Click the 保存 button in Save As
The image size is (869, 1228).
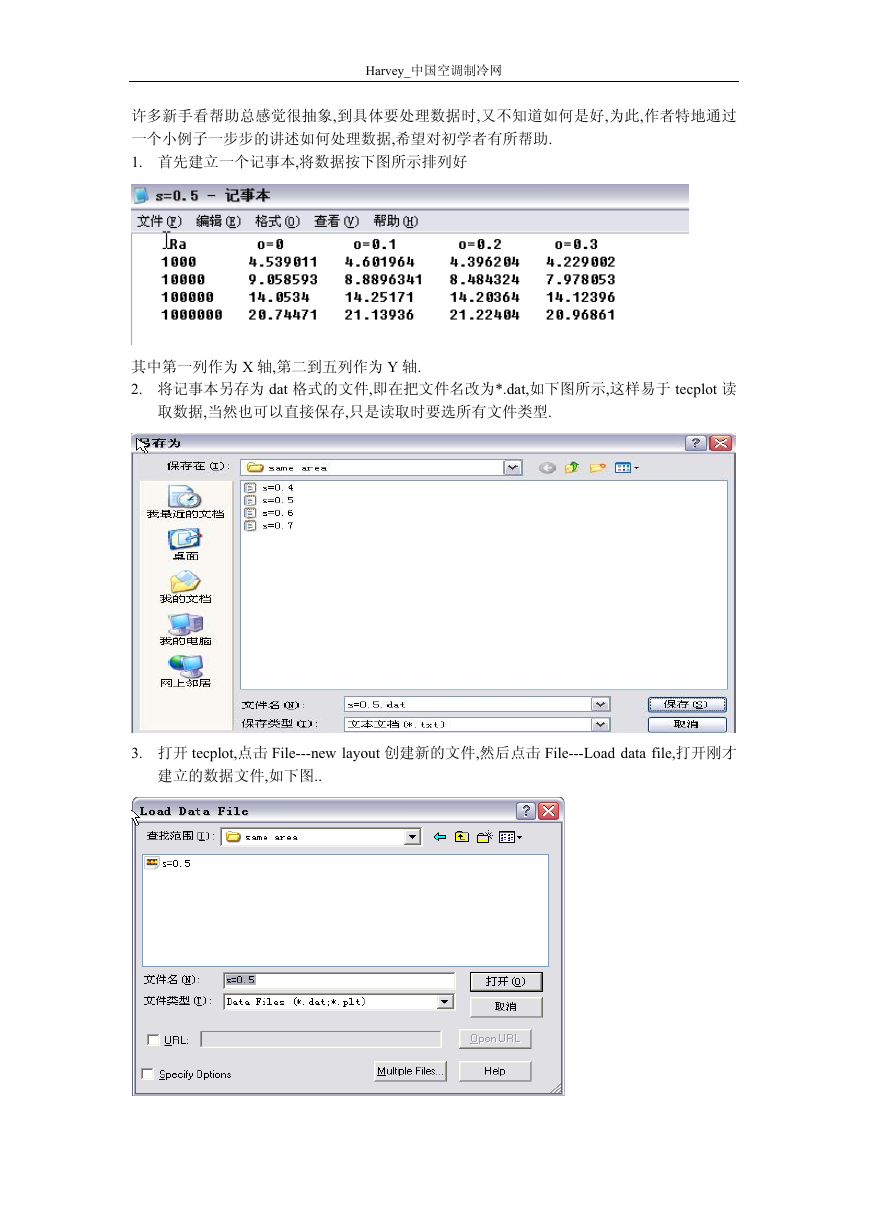(687, 705)
